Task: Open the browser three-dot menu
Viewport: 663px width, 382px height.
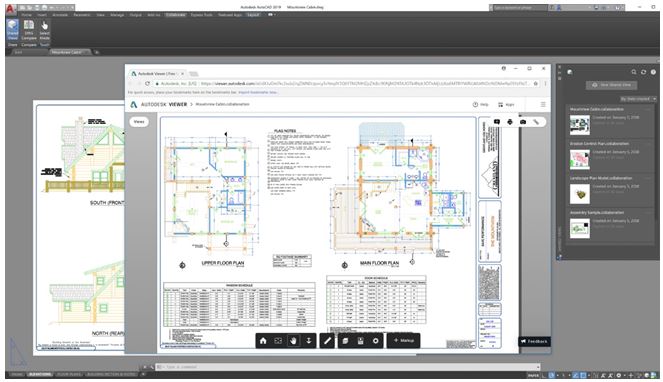Action: coord(545,83)
